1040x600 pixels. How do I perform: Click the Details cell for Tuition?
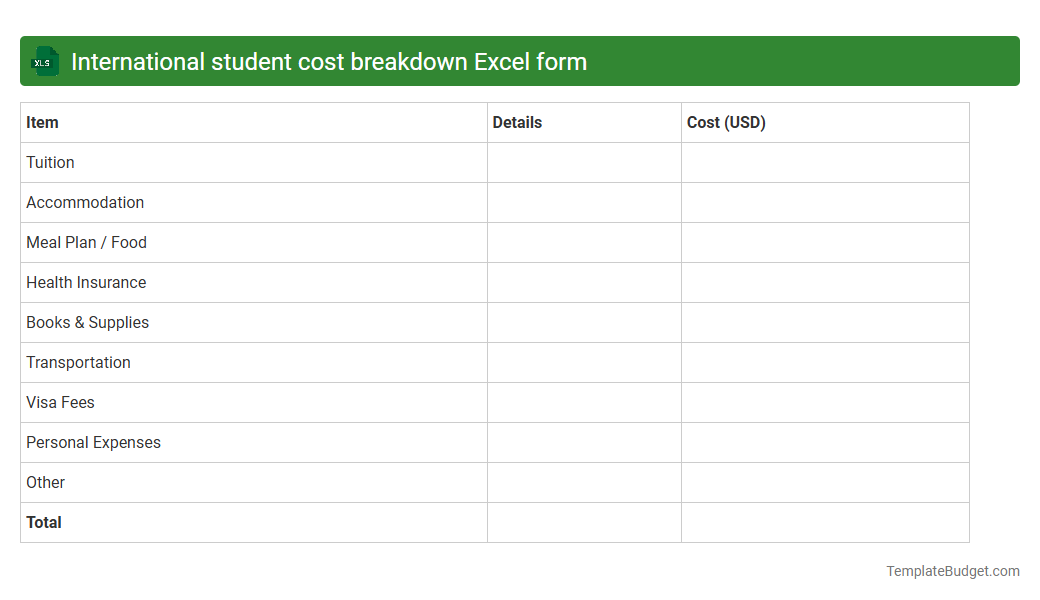pyautogui.click(x=584, y=162)
